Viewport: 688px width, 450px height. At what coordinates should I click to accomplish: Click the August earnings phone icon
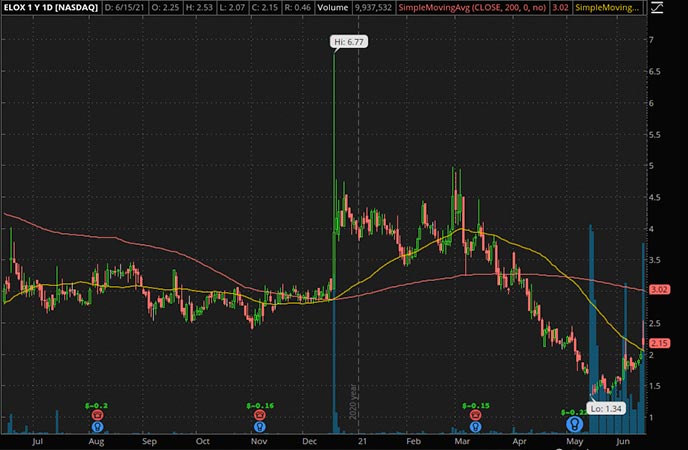pos(97,415)
